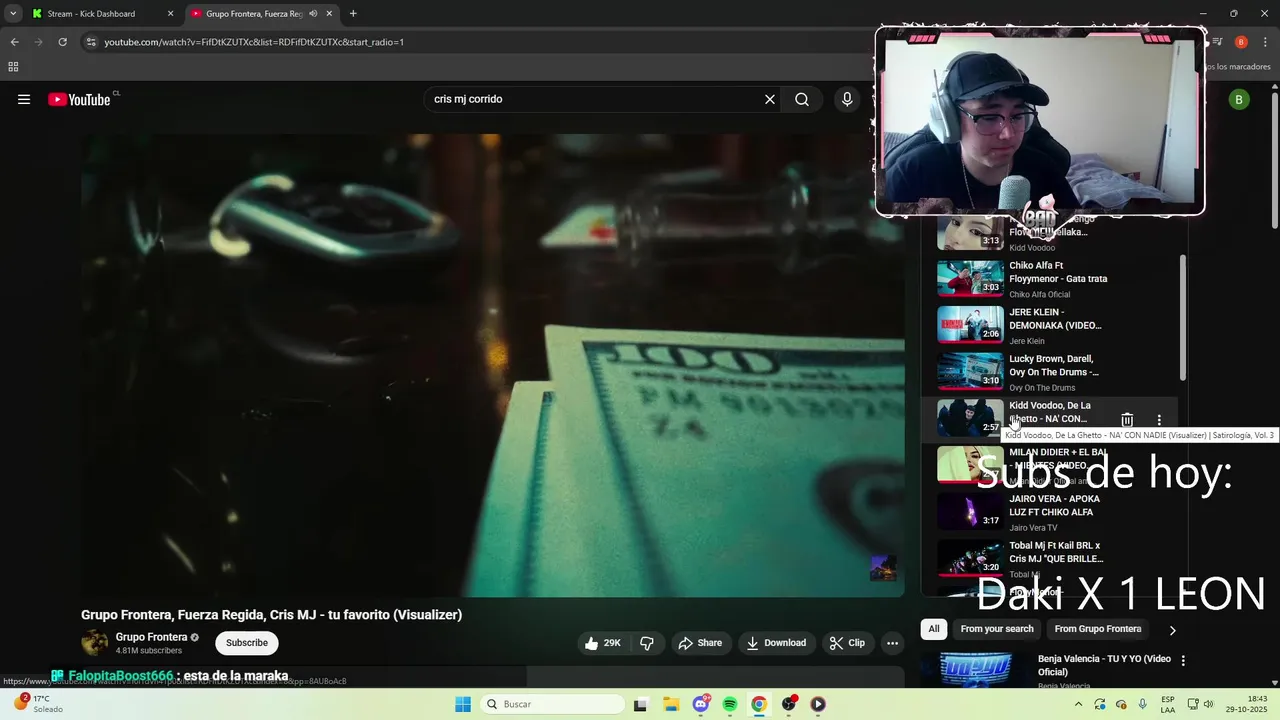Start voice search with microphone icon
The image size is (1280, 720).
pyautogui.click(x=847, y=99)
